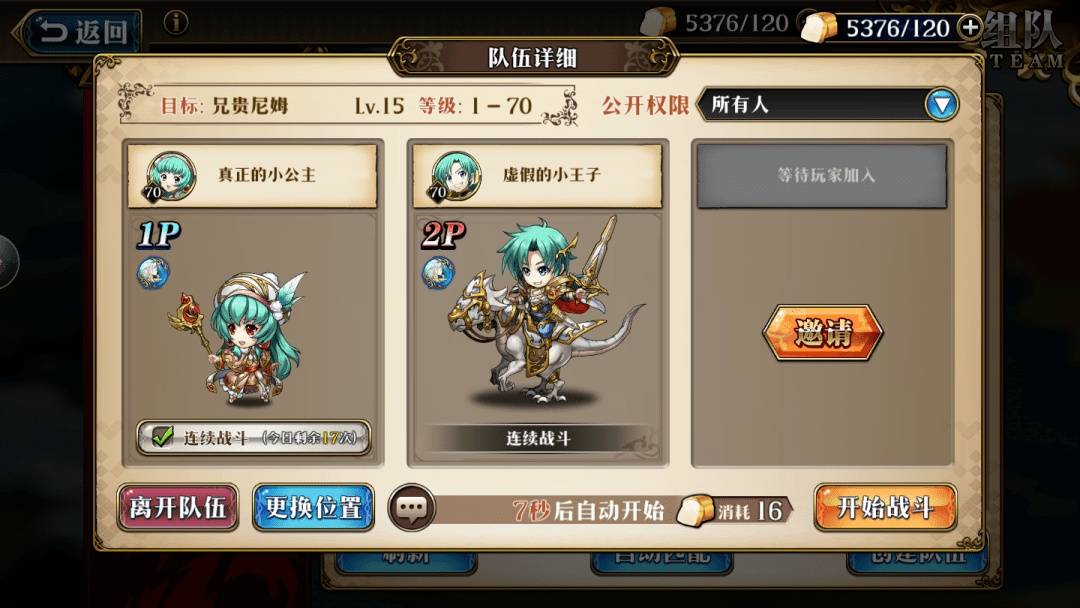Click the blue helper icon under 1P
This screenshot has width=1080, height=608.
[x=153, y=273]
